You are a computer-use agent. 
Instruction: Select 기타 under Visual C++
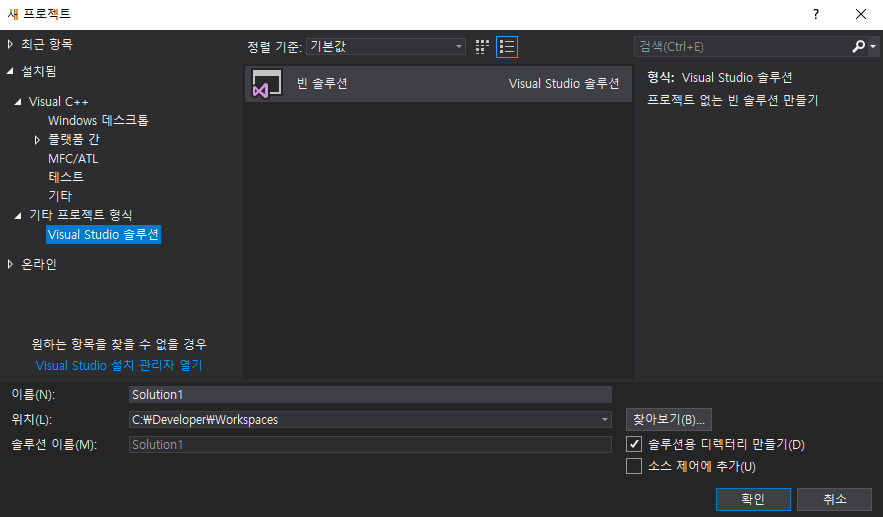coord(60,196)
